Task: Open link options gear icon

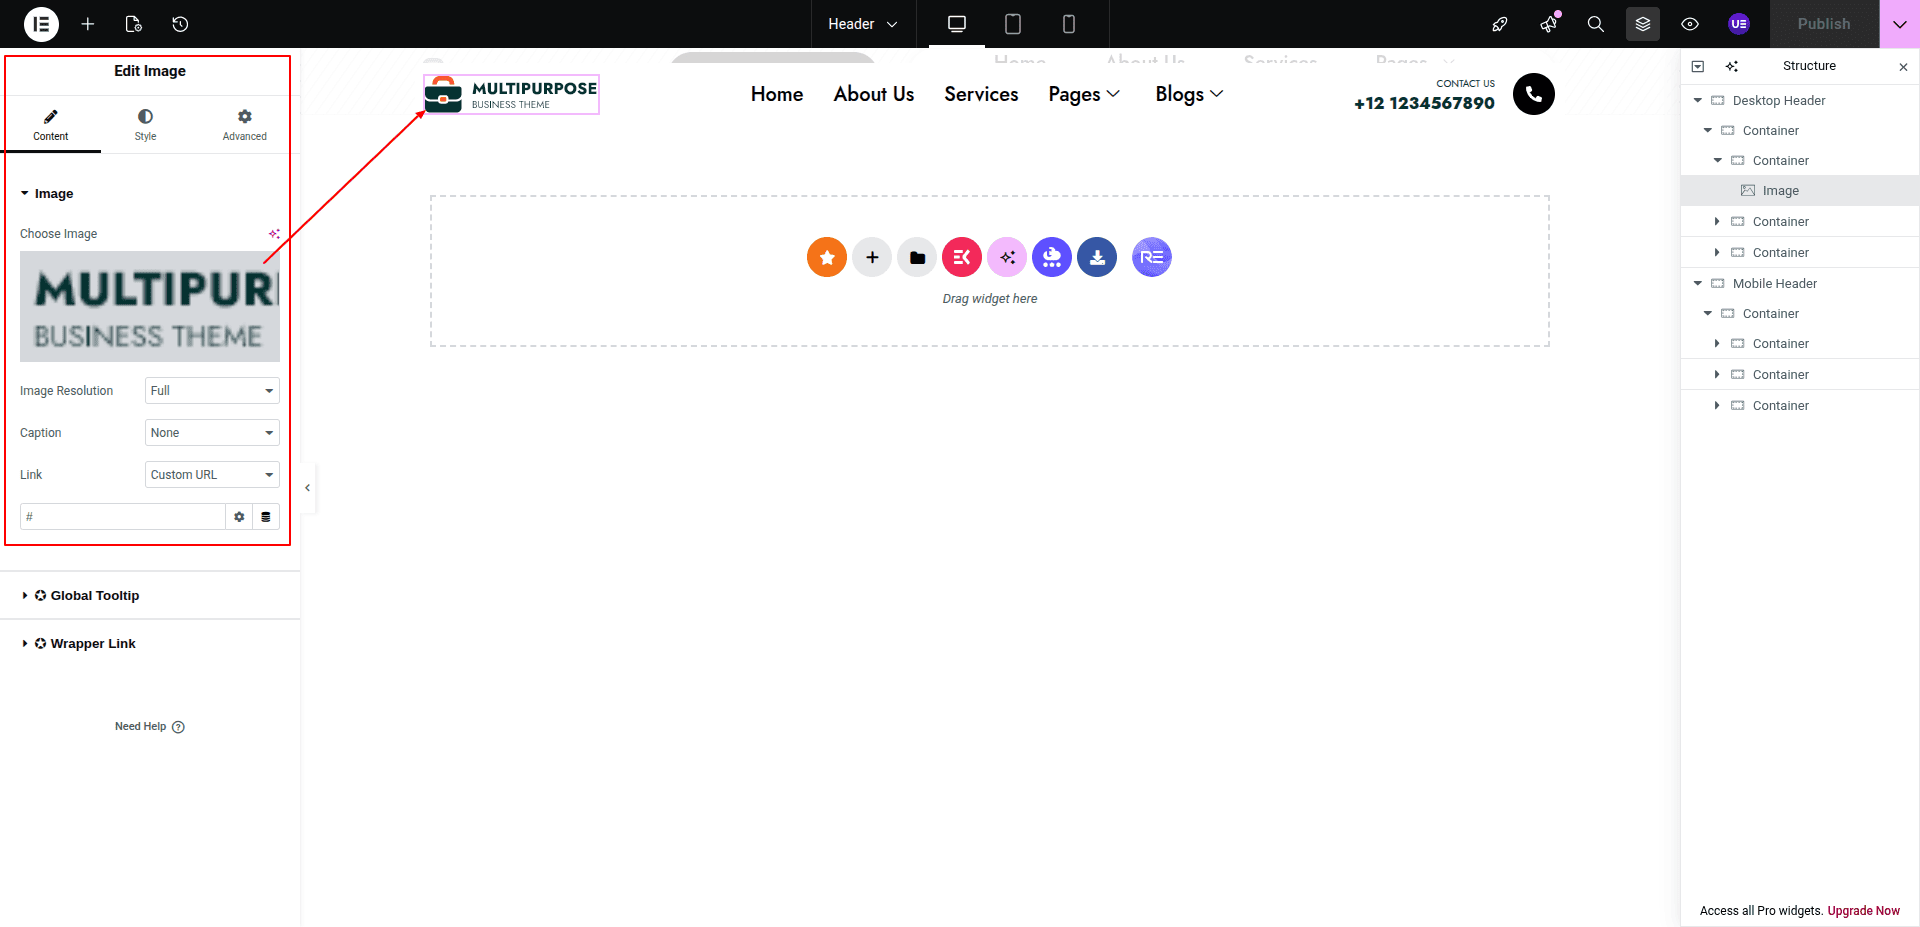Action: (x=239, y=517)
